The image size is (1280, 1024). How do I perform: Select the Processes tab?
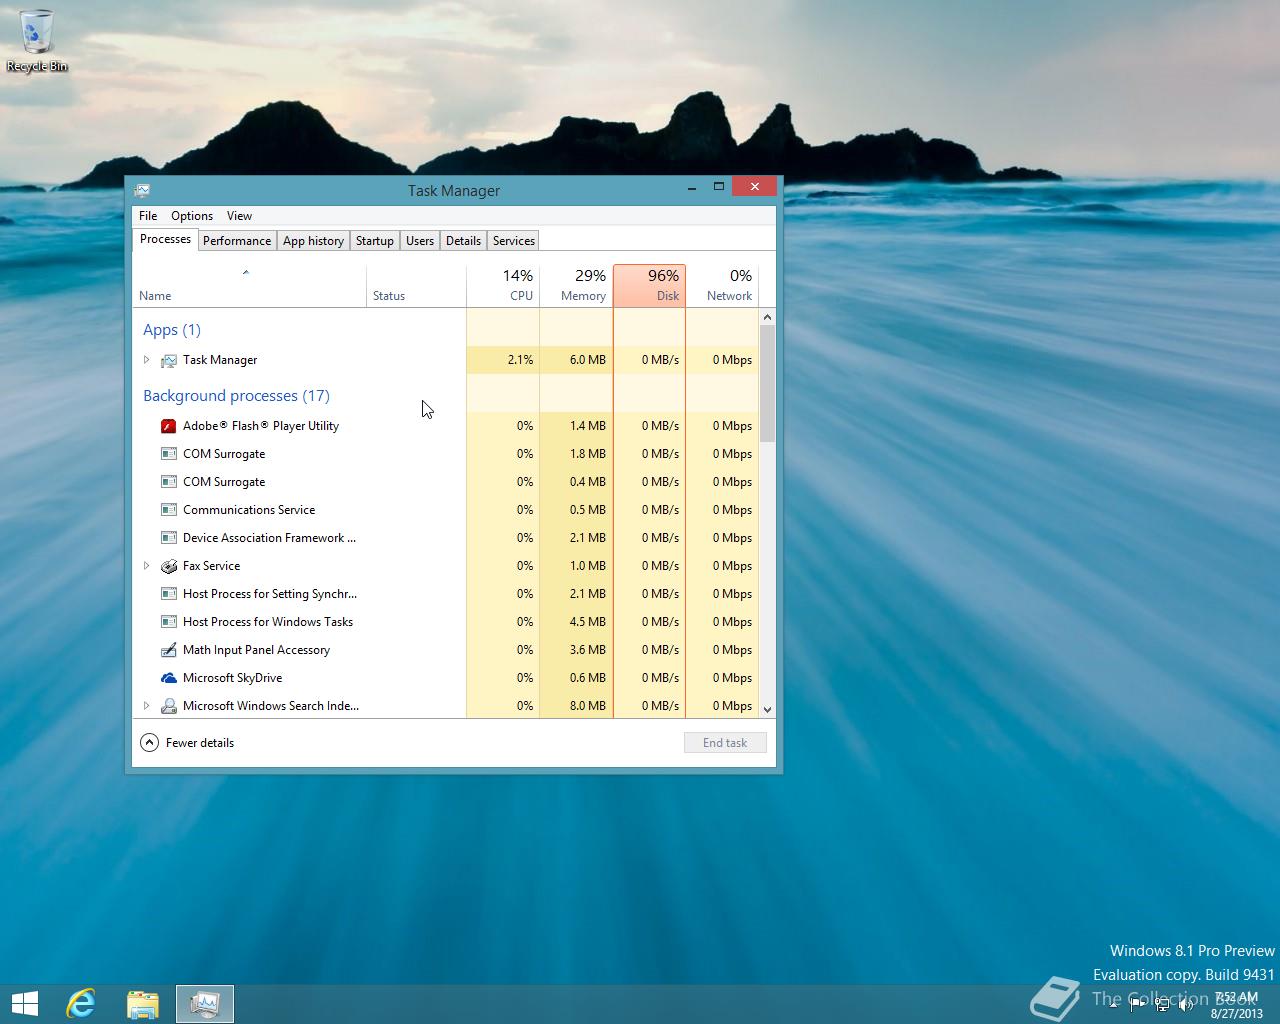165,239
